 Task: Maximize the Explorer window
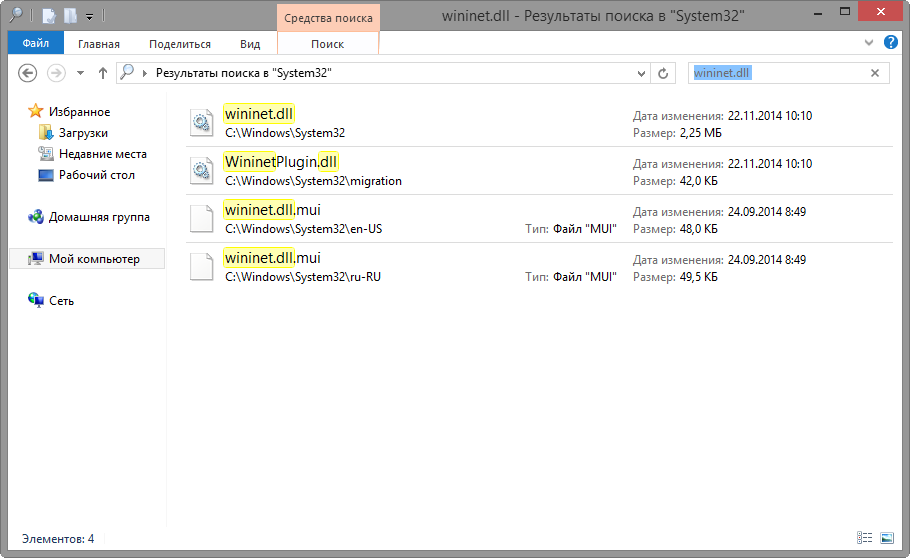pos(845,12)
